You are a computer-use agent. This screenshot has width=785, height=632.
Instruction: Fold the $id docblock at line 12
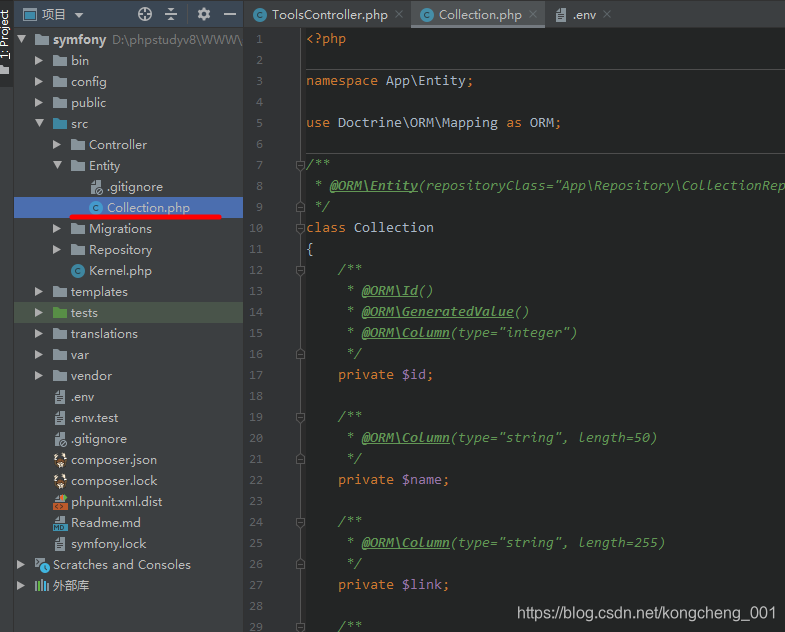[x=300, y=270]
